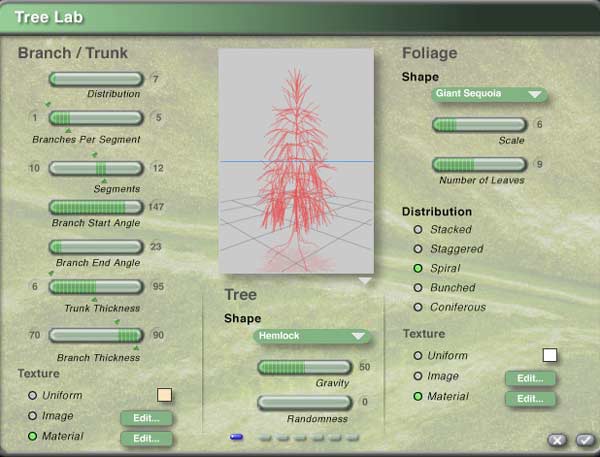Click the last gray memory dot
Viewport: 600px width, 457px height.
[352, 437]
